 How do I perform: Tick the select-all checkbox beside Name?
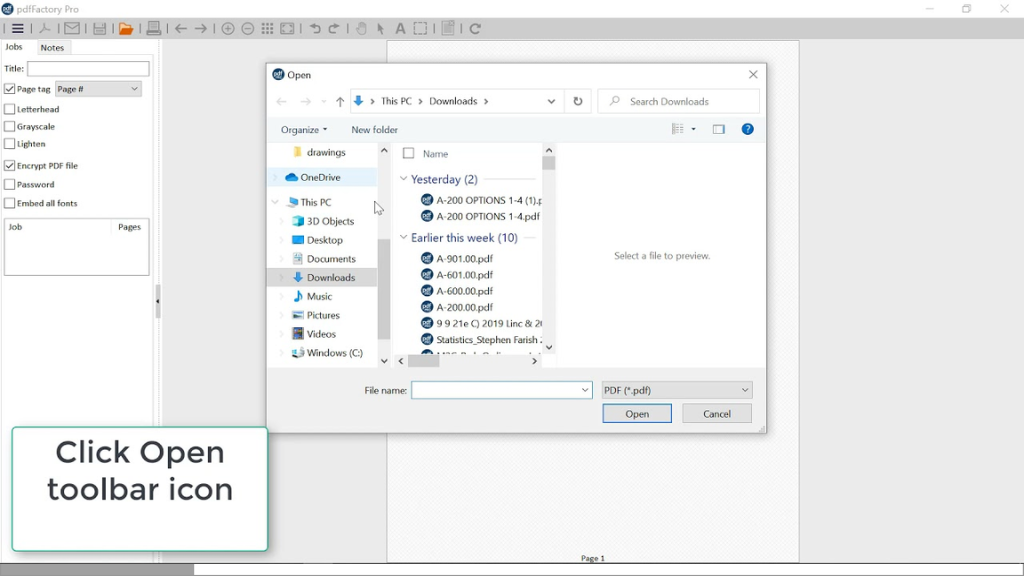(409, 153)
